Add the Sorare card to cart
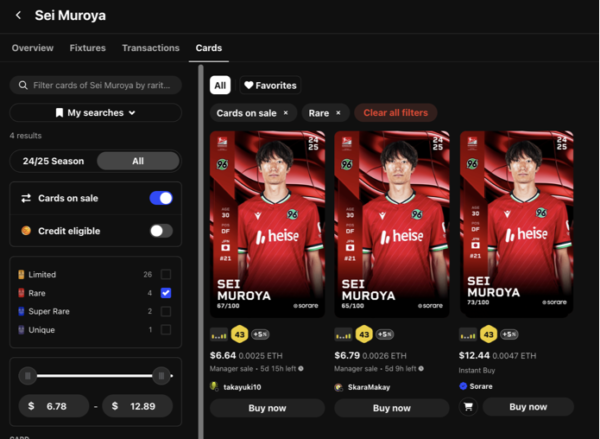This screenshot has width=600, height=439. click(x=468, y=407)
